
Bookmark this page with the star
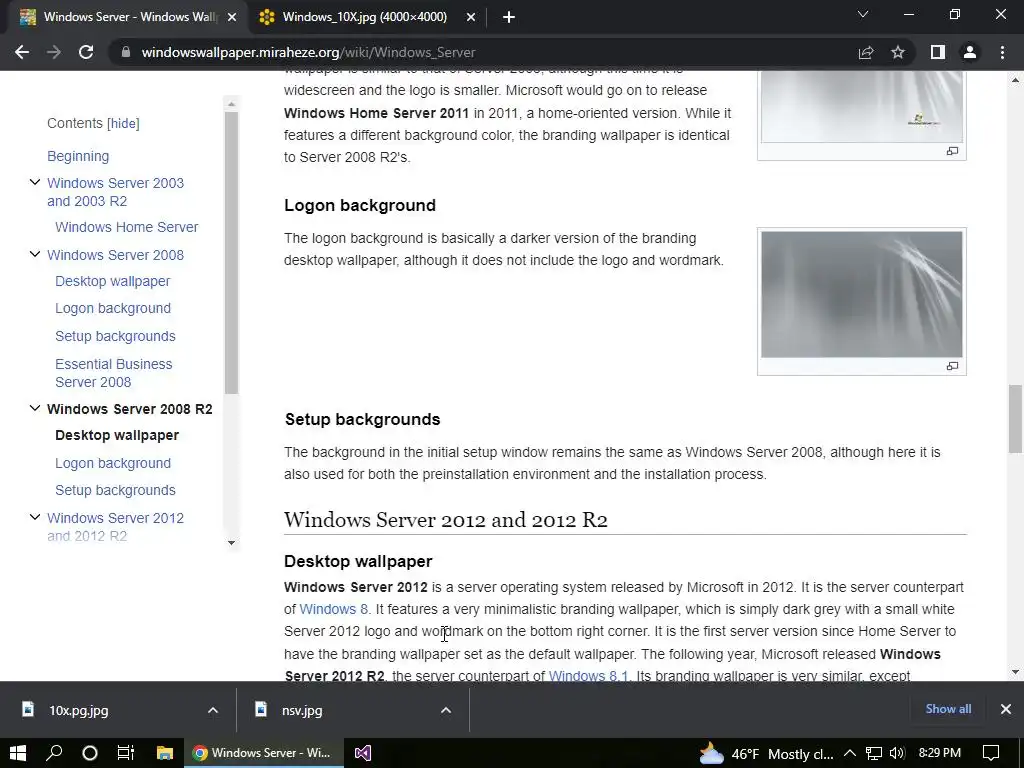(898, 52)
